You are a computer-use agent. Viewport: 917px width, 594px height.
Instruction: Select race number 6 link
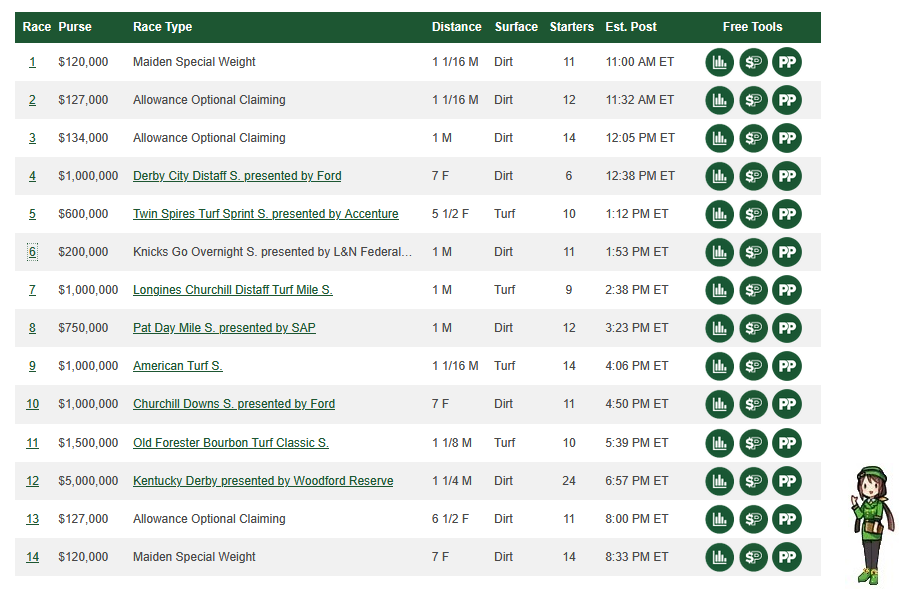(32, 252)
